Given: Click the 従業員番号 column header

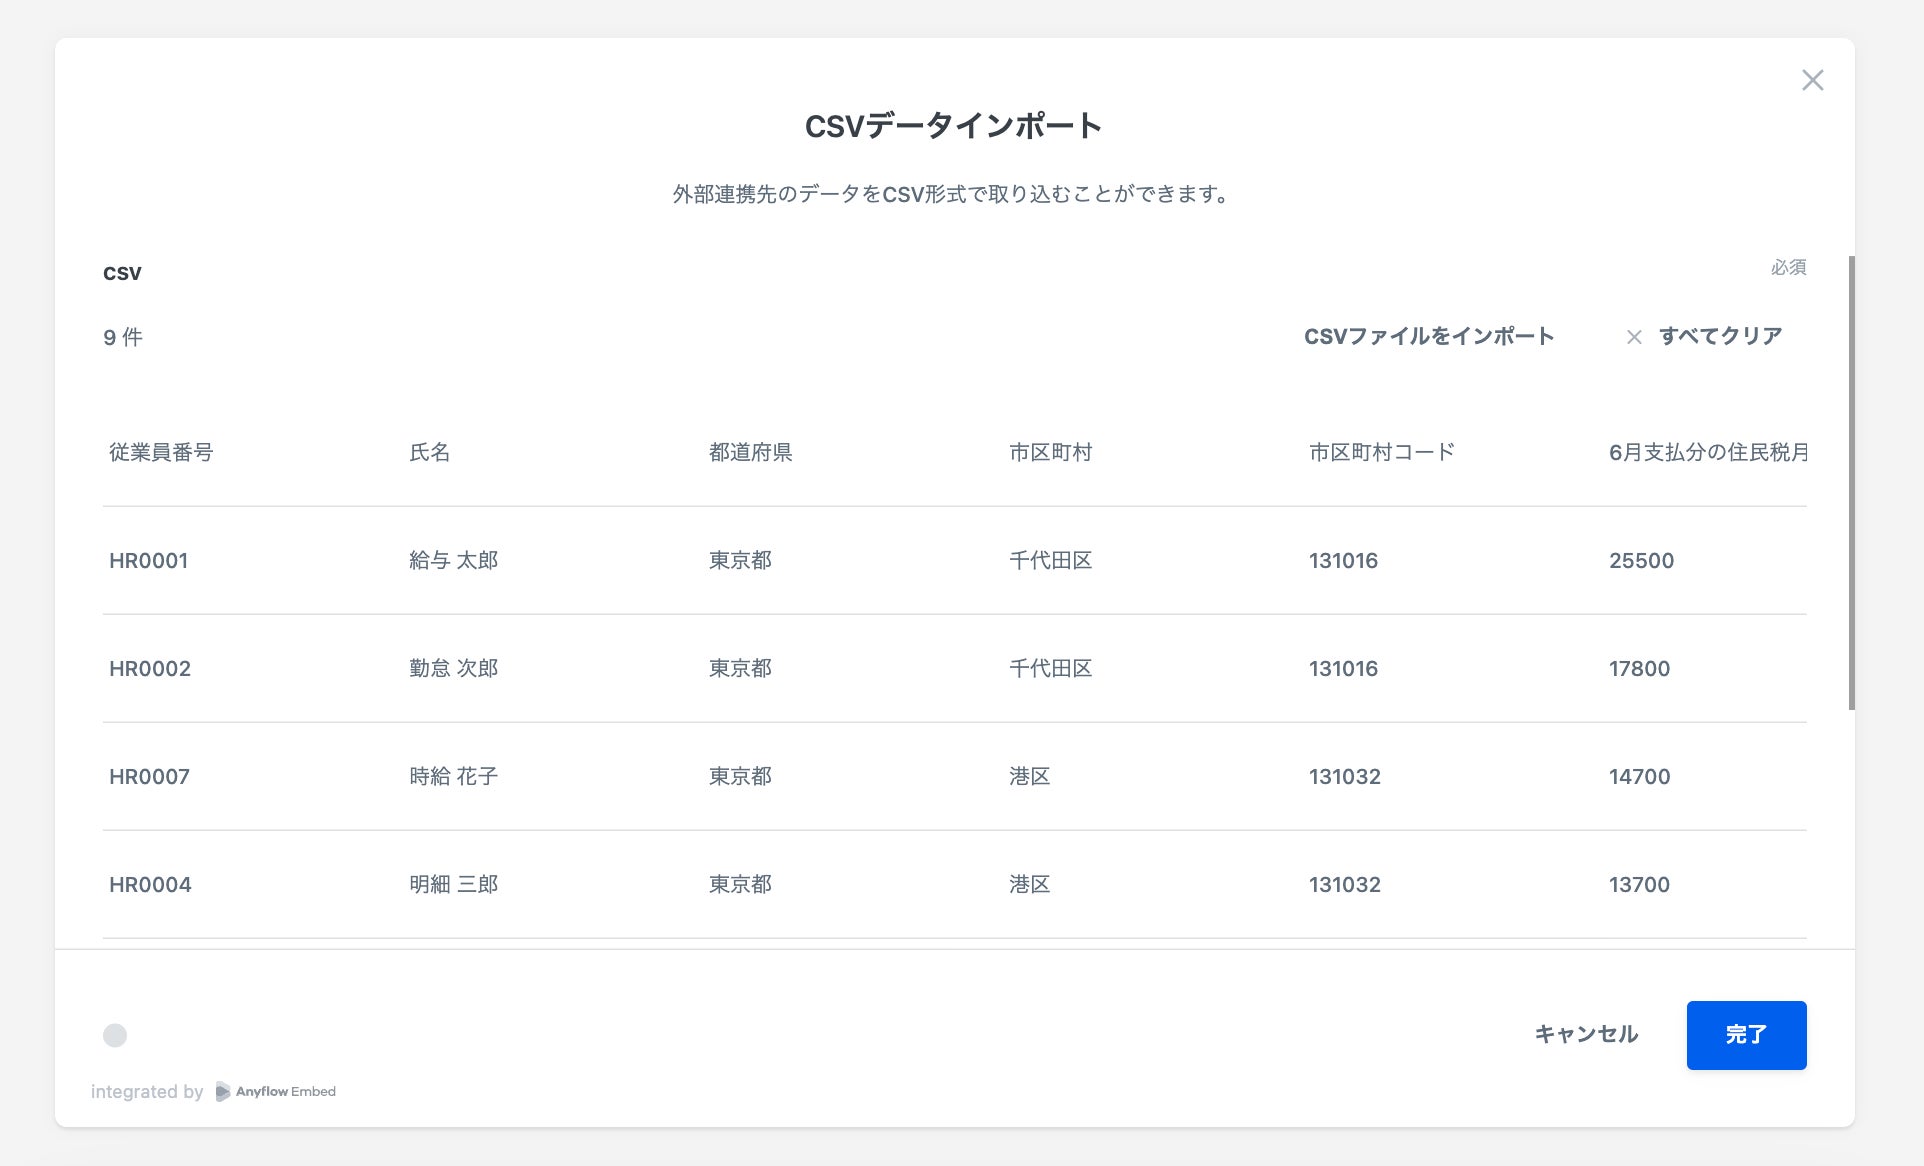Looking at the screenshot, I should click(x=161, y=452).
